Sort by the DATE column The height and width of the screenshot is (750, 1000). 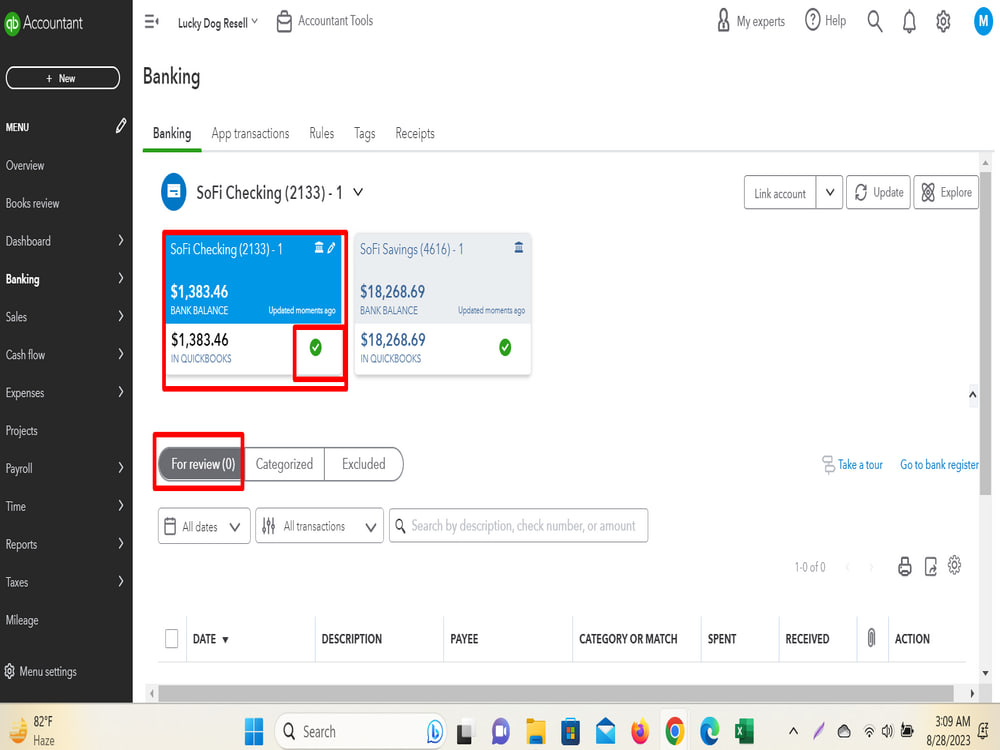(210, 638)
